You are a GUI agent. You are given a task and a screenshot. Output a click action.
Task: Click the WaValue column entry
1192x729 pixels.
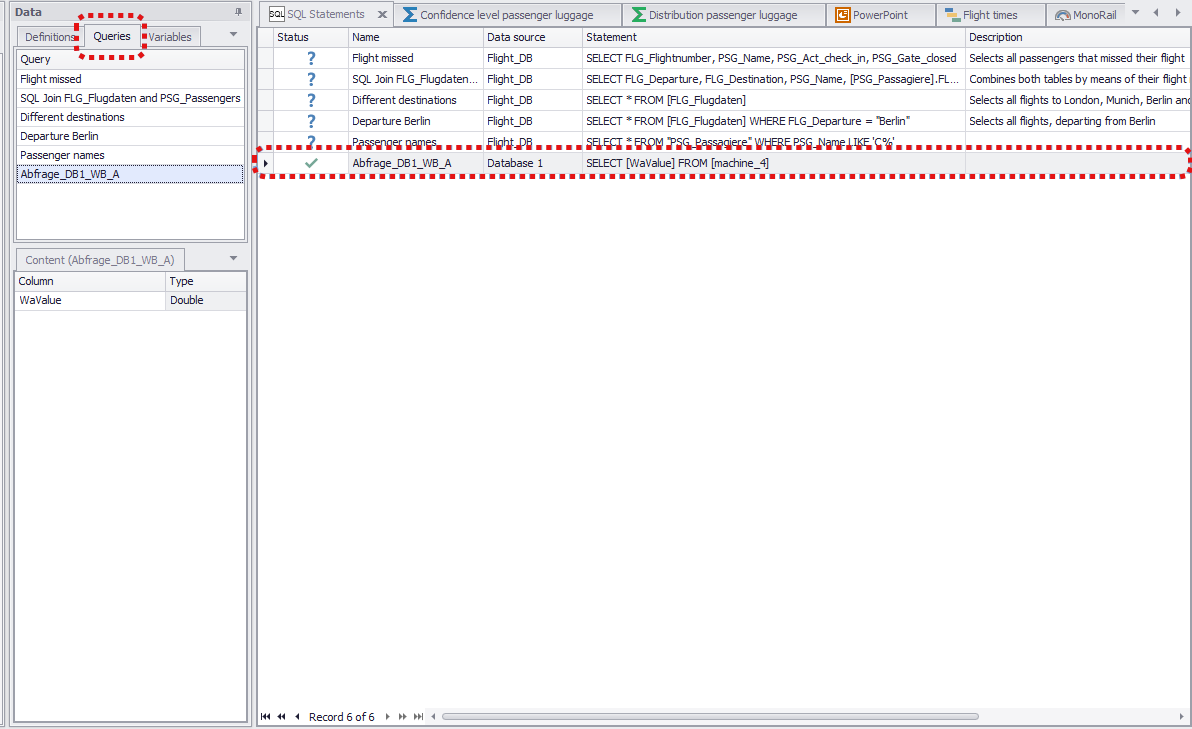(x=90, y=300)
